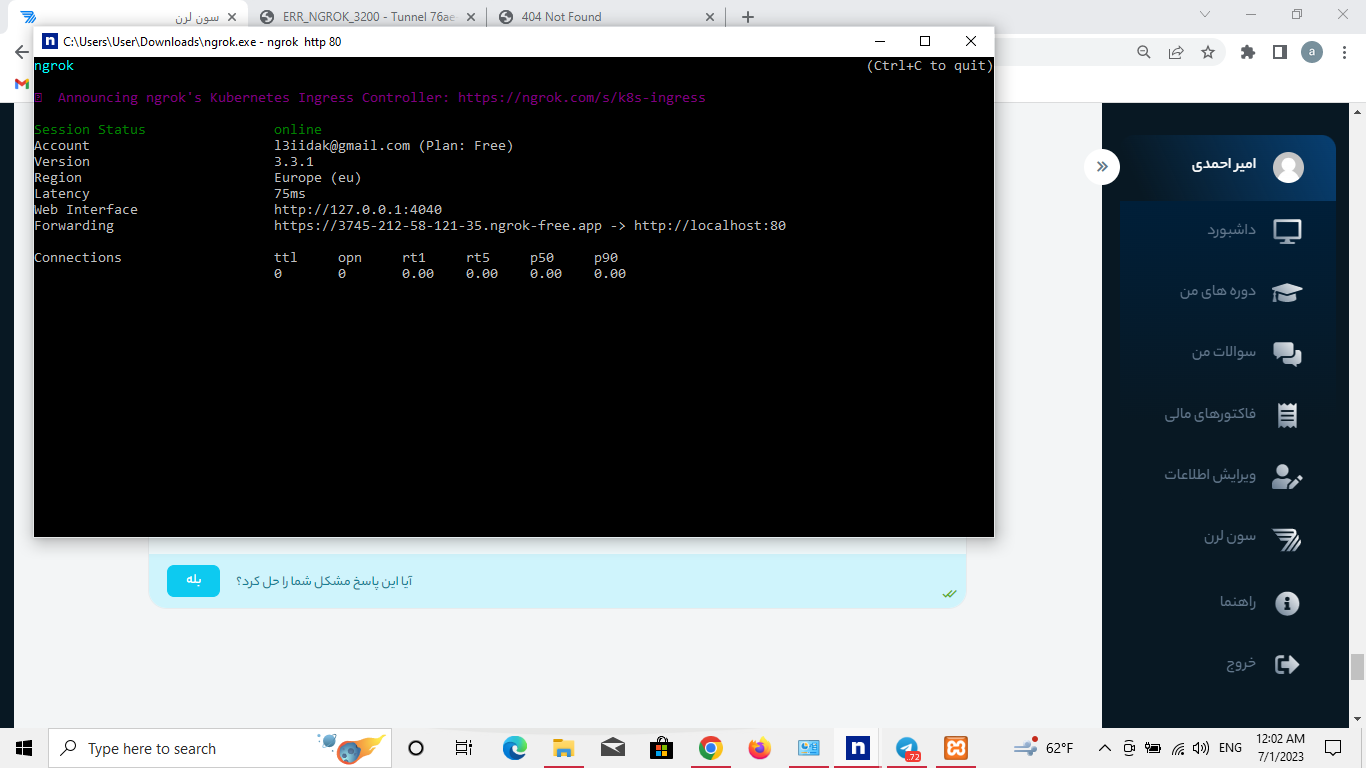
Task: Click the user avatar next to امیر احمدی
Action: 1288,167
